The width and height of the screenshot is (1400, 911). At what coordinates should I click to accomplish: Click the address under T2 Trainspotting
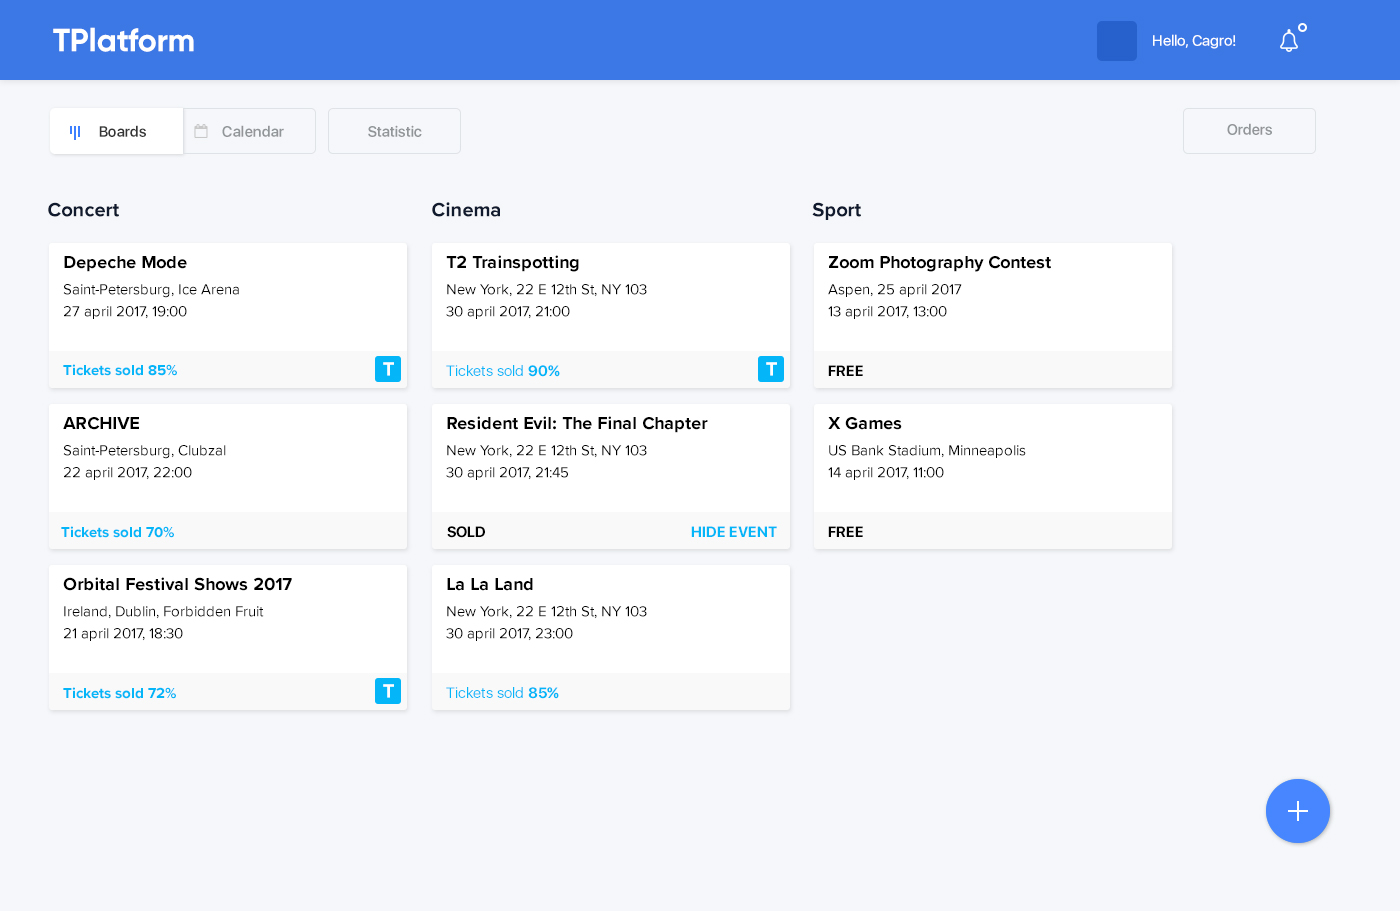547,290
